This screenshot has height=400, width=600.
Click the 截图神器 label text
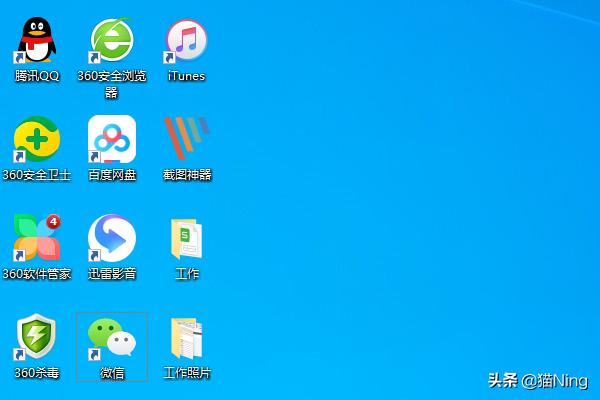point(187,175)
